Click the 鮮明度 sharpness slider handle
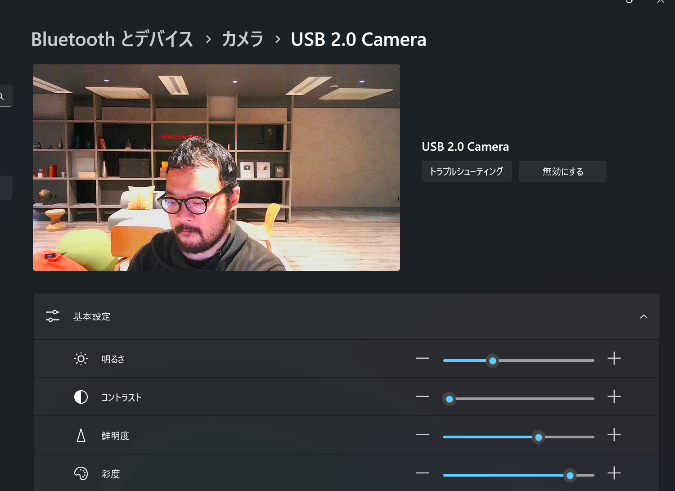675x491 pixels. click(539, 437)
